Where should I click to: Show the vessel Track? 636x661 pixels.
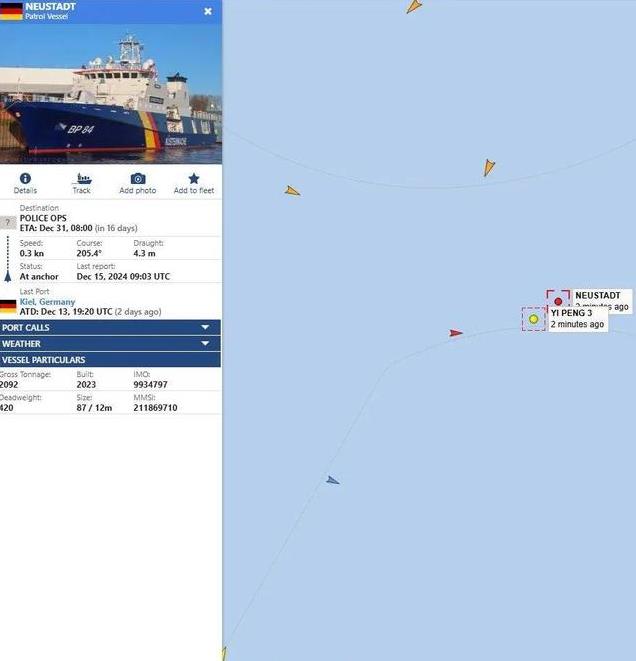click(x=82, y=183)
